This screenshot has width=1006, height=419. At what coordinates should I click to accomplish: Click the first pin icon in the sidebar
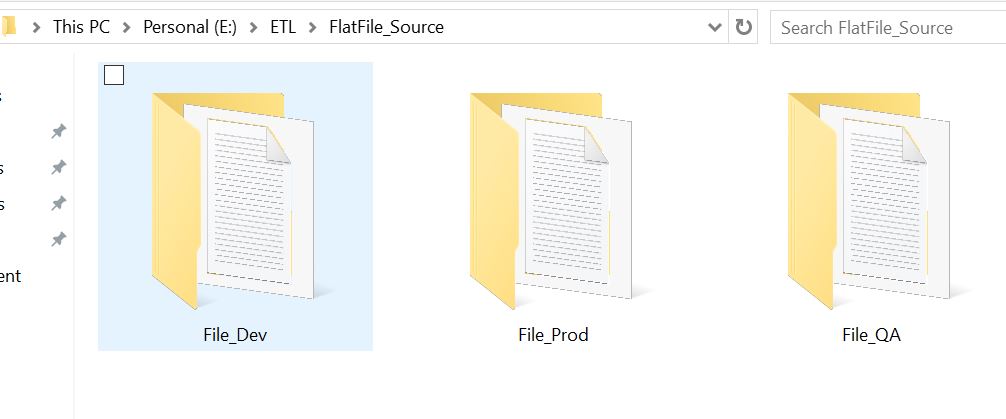click(58, 132)
